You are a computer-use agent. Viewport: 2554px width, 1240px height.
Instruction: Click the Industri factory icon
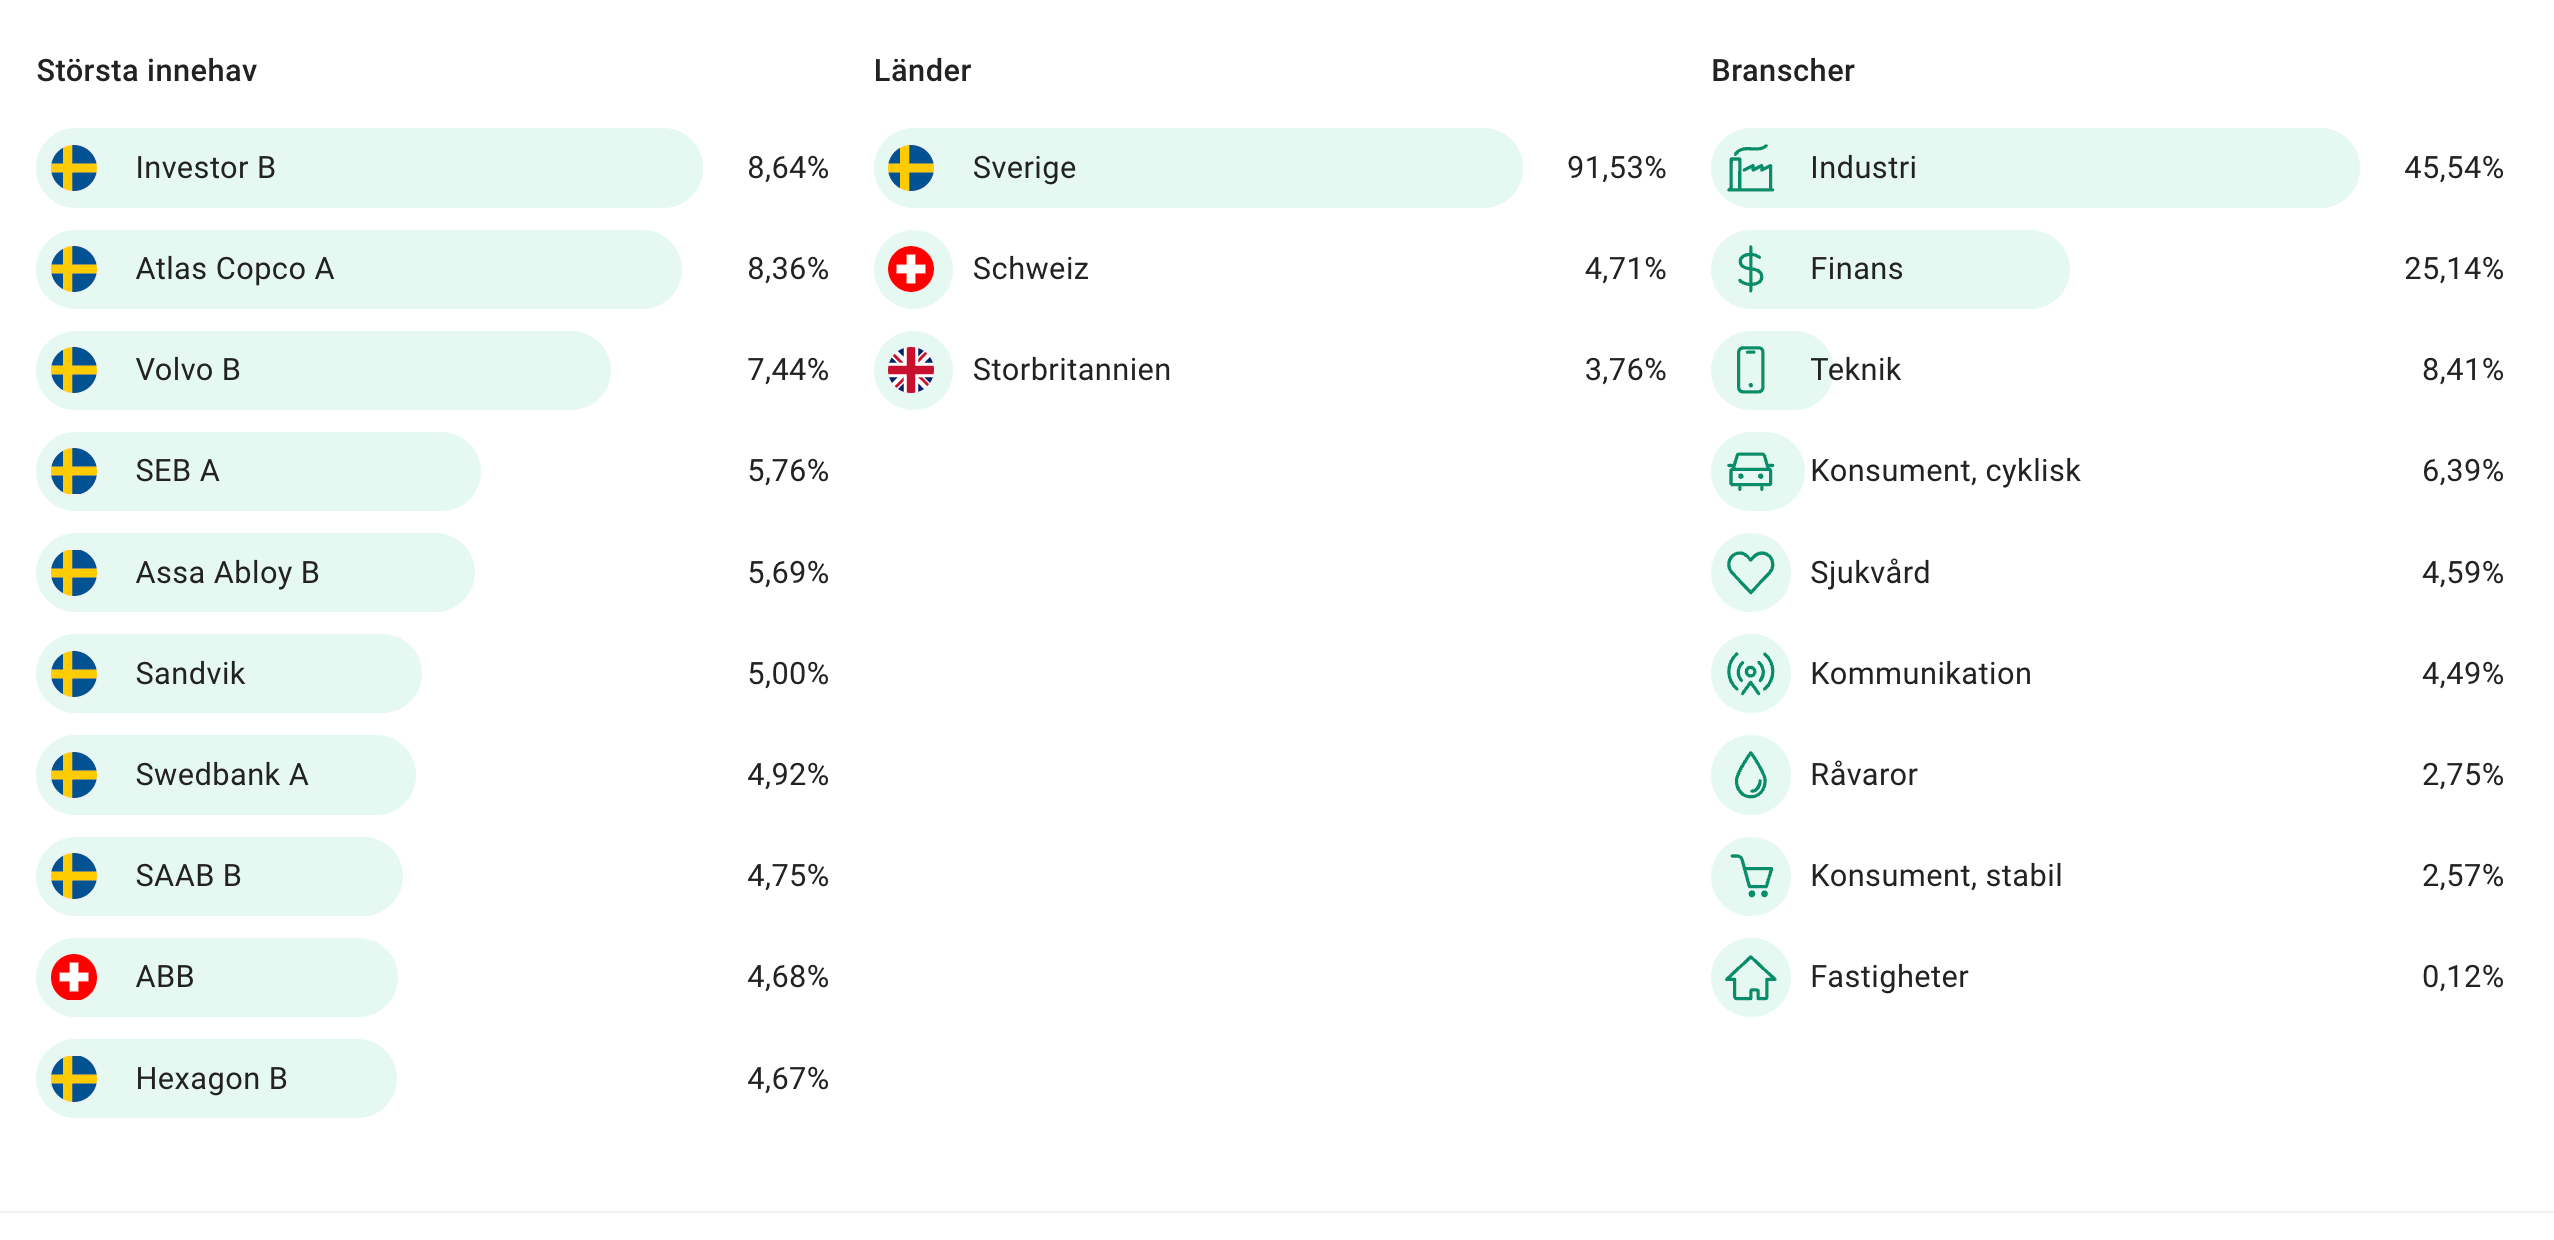1750,168
